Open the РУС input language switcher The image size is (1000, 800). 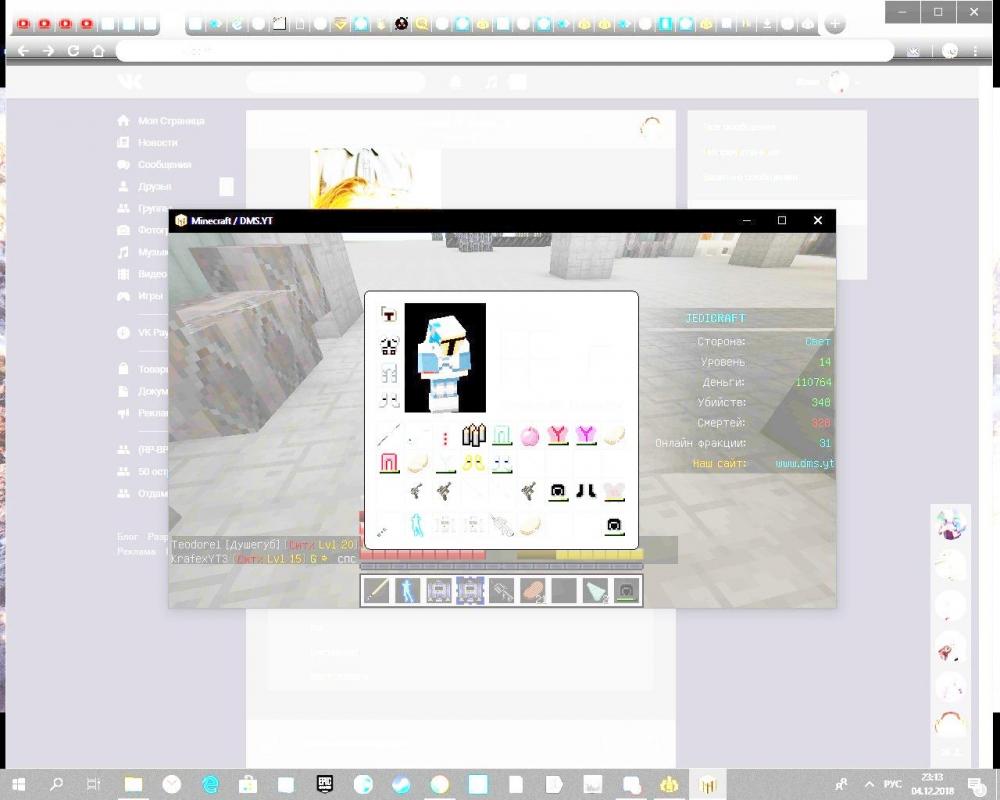click(x=894, y=784)
